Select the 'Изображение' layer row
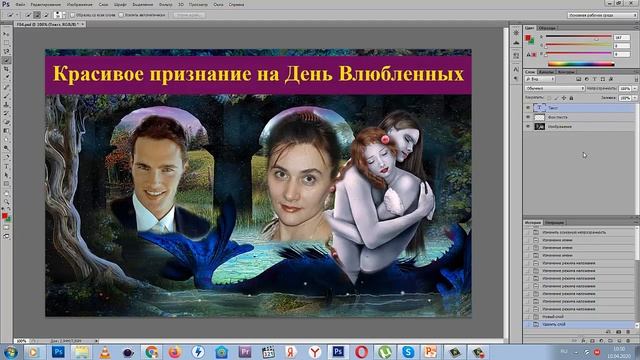The height and width of the screenshot is (360, 640). (580, 127)
